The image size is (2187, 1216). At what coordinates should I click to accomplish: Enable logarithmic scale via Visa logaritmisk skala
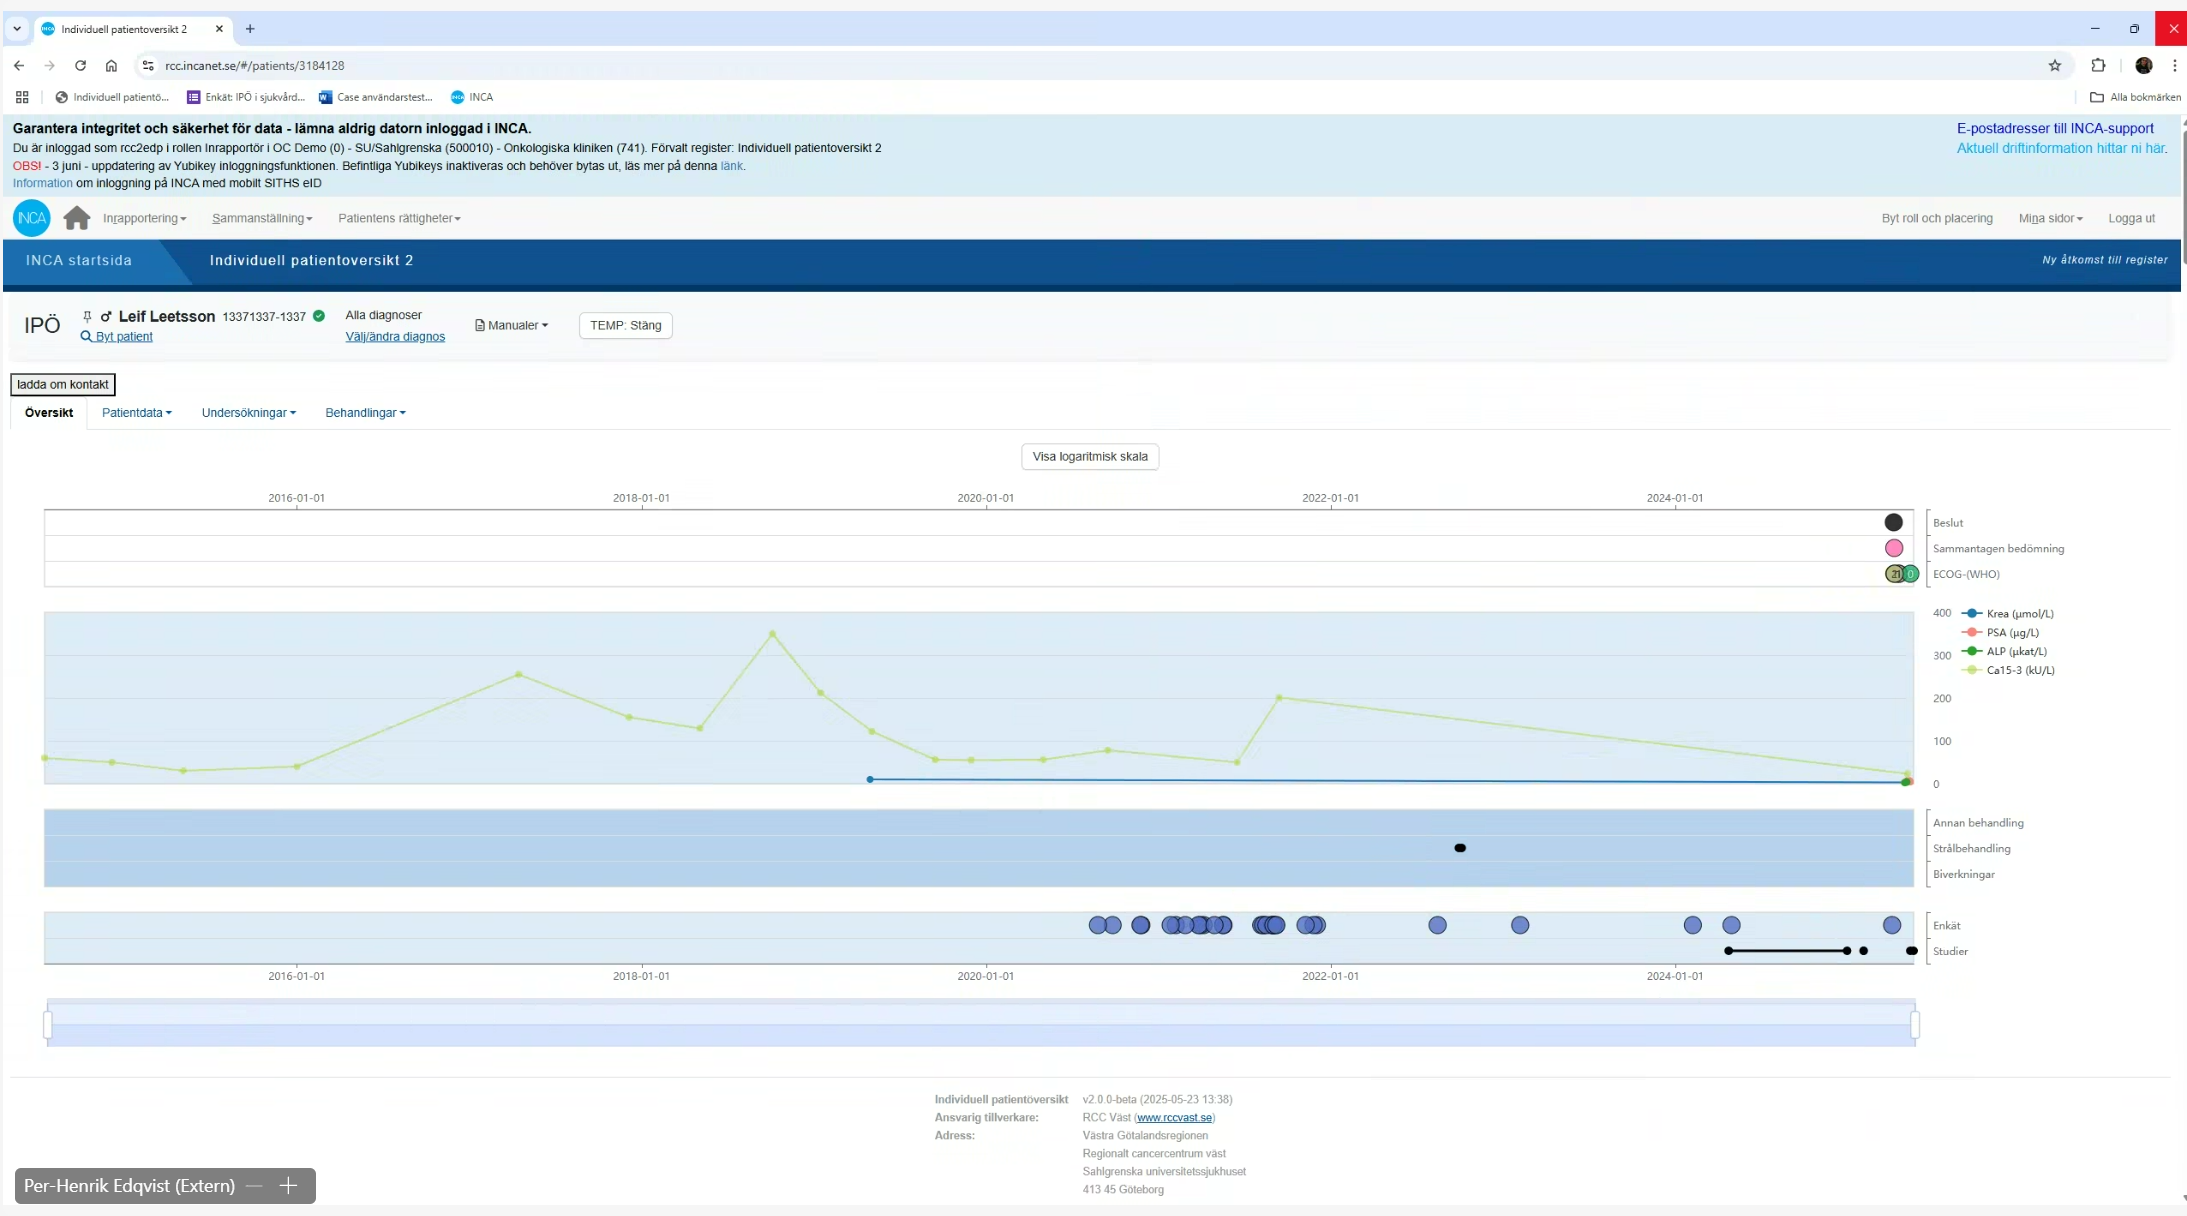pos(1090,456)
